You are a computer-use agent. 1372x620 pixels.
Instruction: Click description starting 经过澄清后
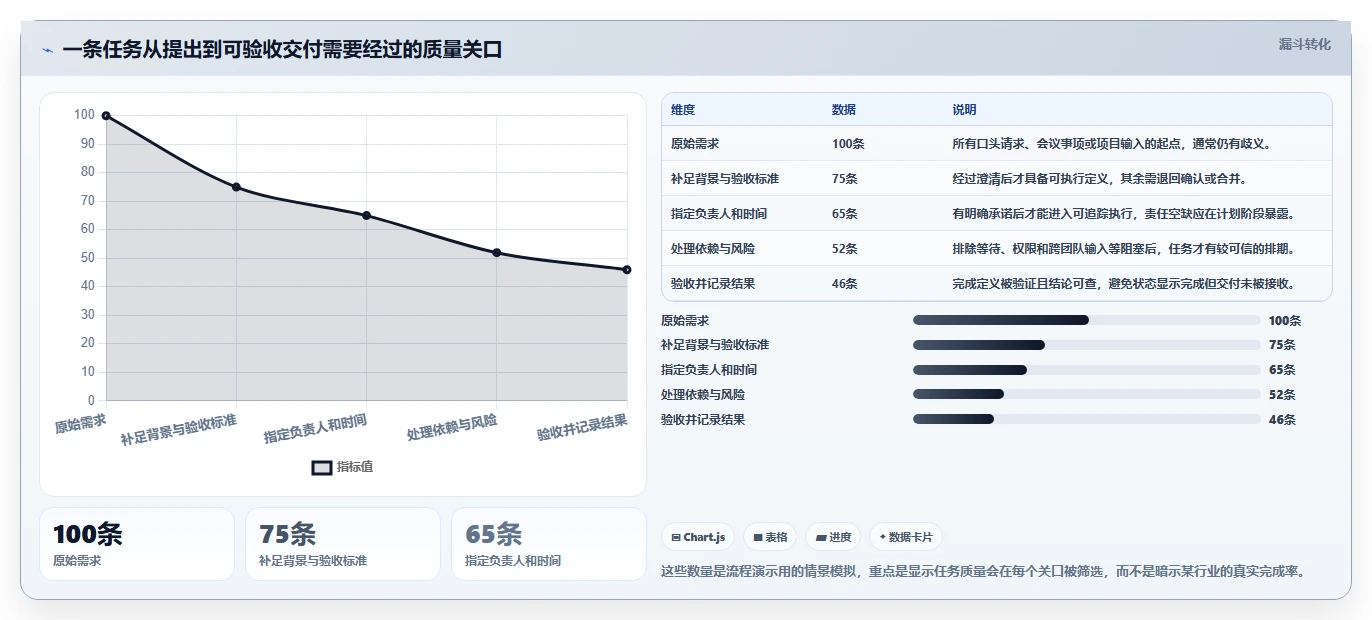coord(1100,179)
